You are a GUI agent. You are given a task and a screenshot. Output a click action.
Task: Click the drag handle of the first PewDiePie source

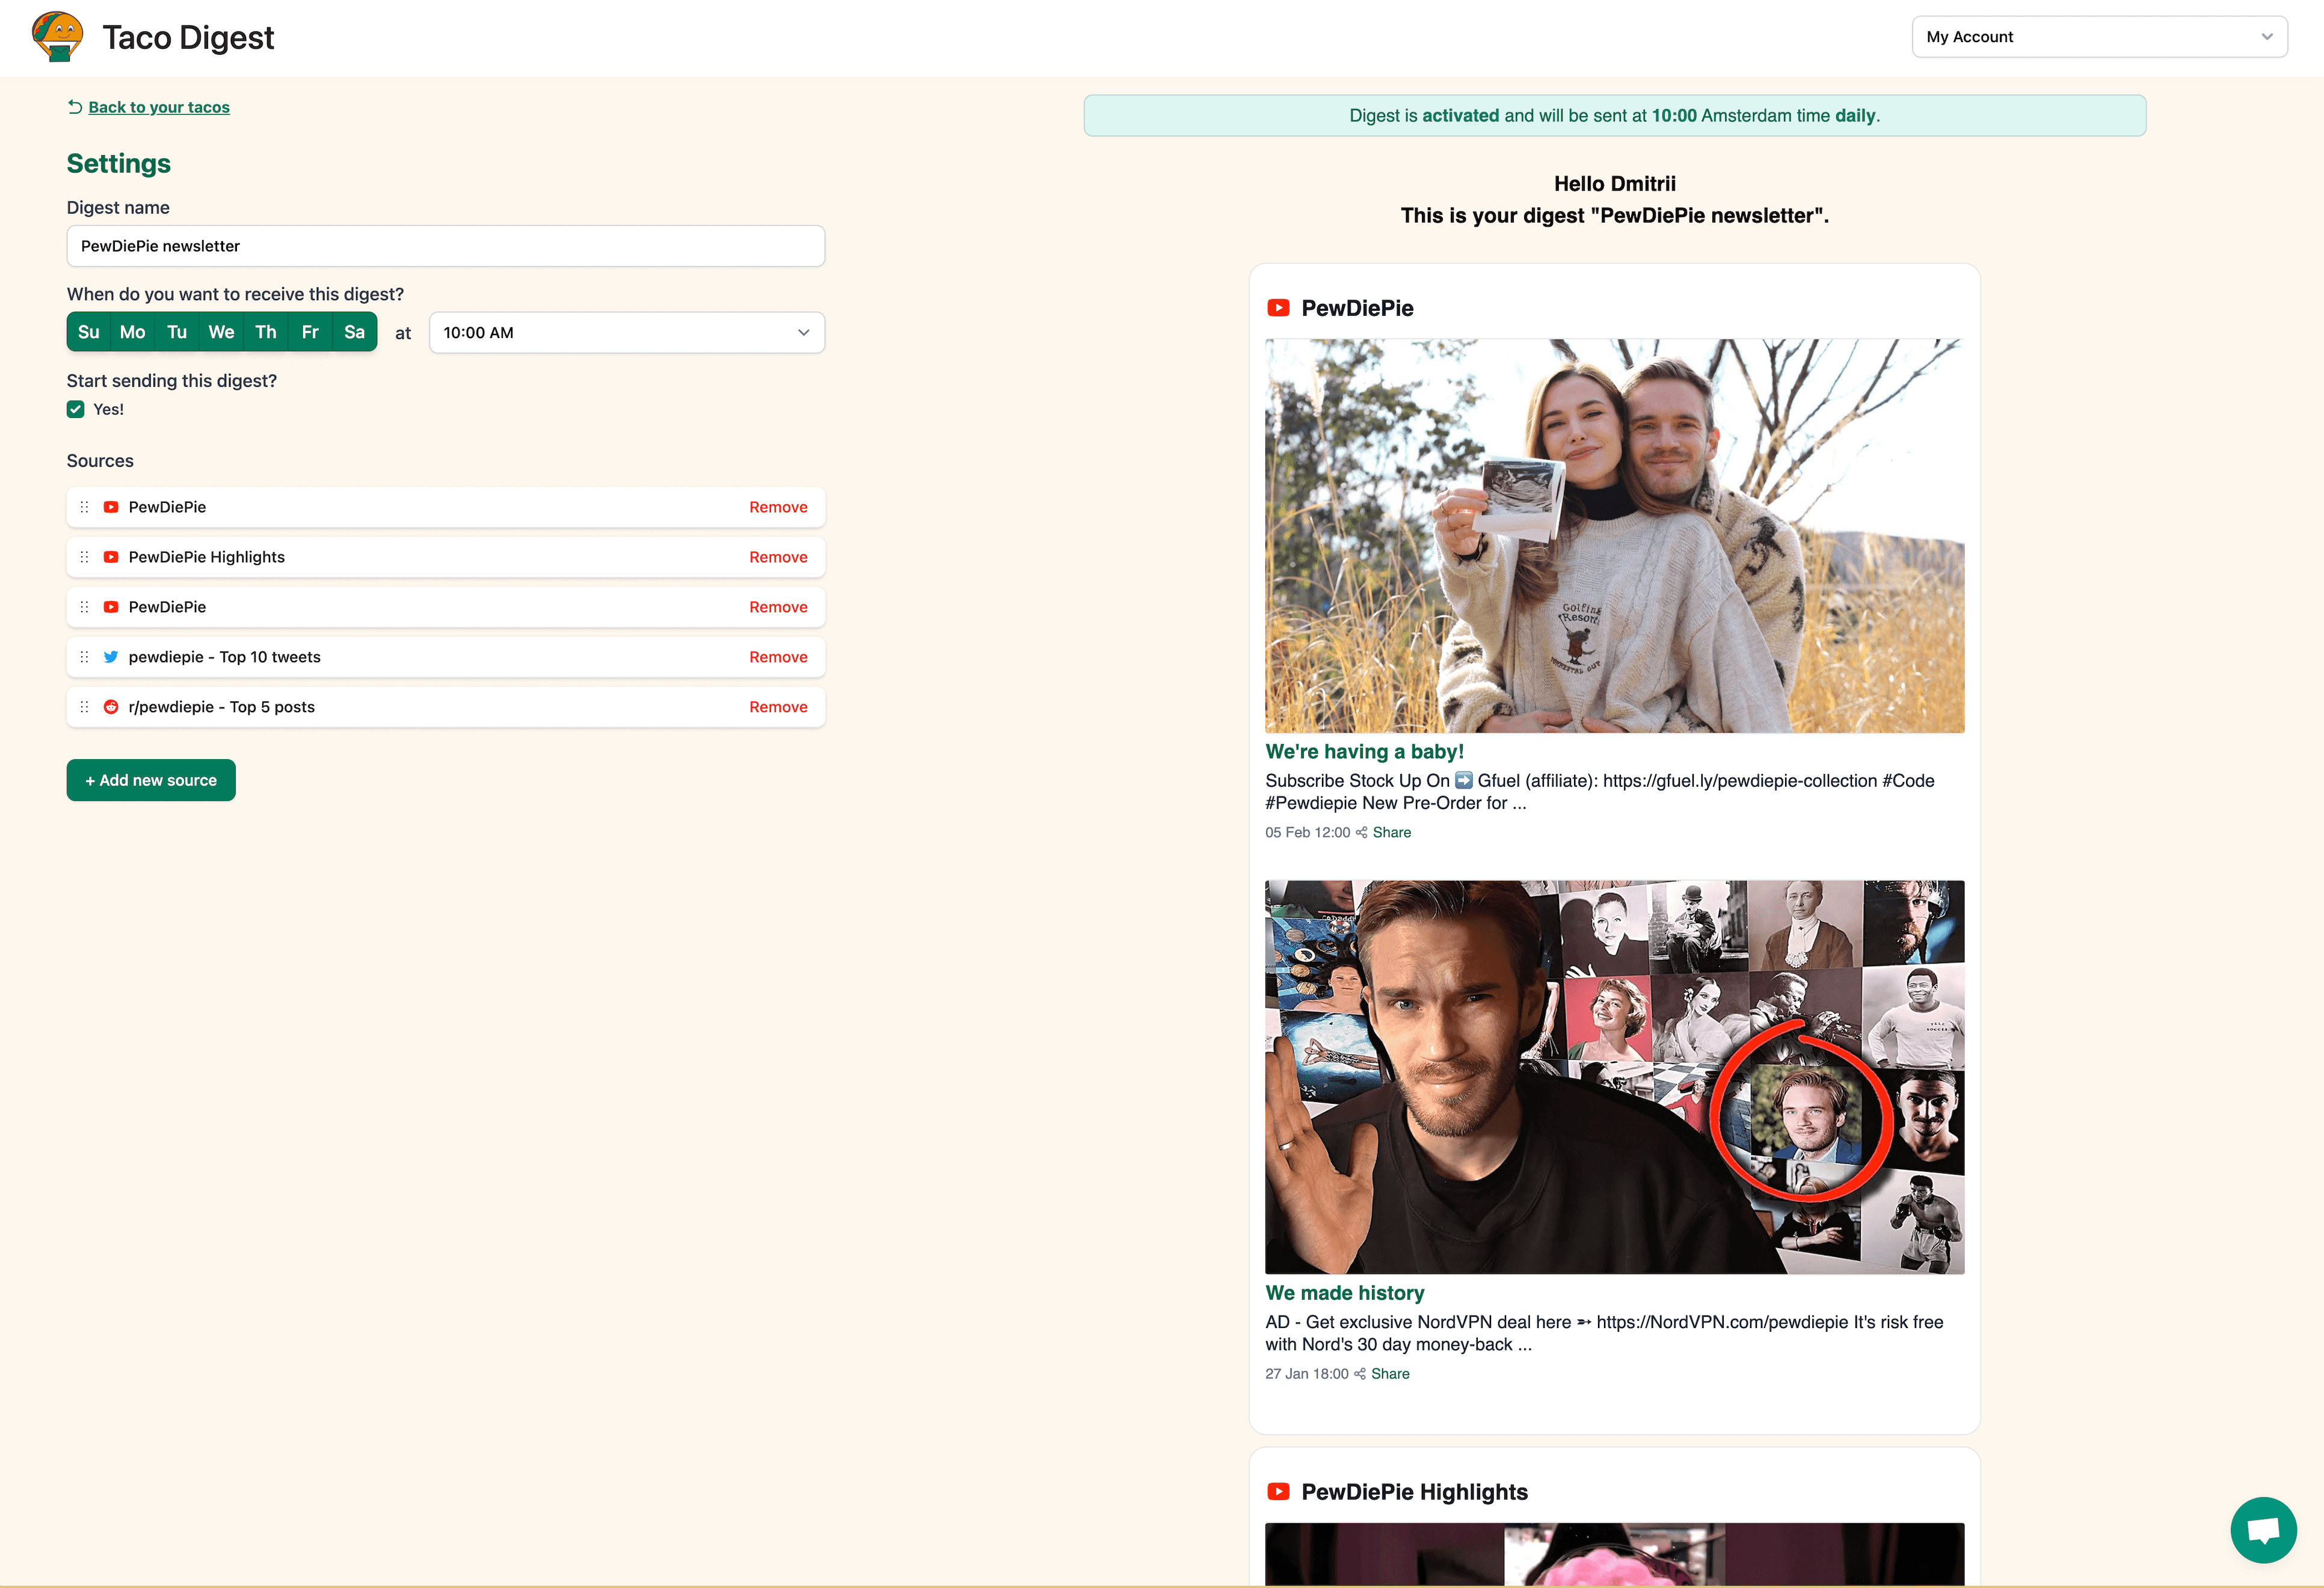[84, 507]
